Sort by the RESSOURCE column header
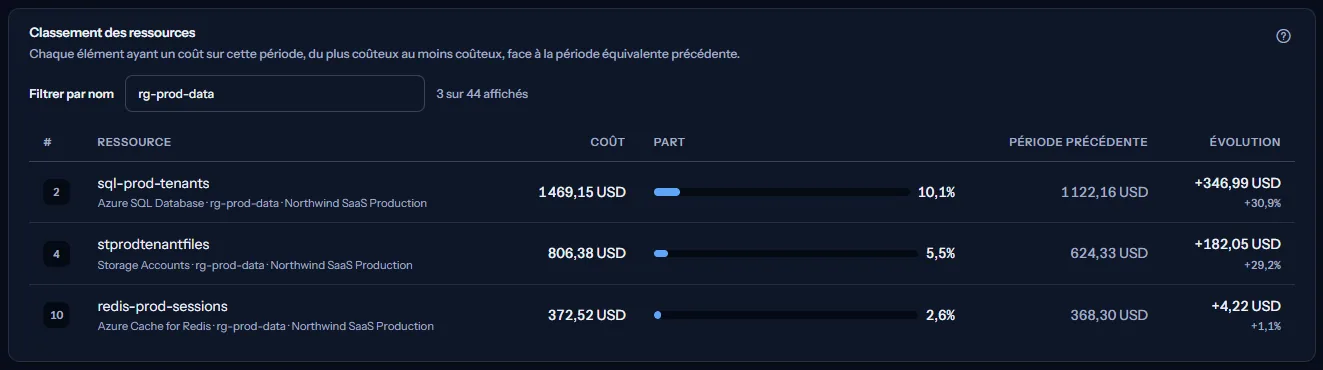 pos(134,142)
